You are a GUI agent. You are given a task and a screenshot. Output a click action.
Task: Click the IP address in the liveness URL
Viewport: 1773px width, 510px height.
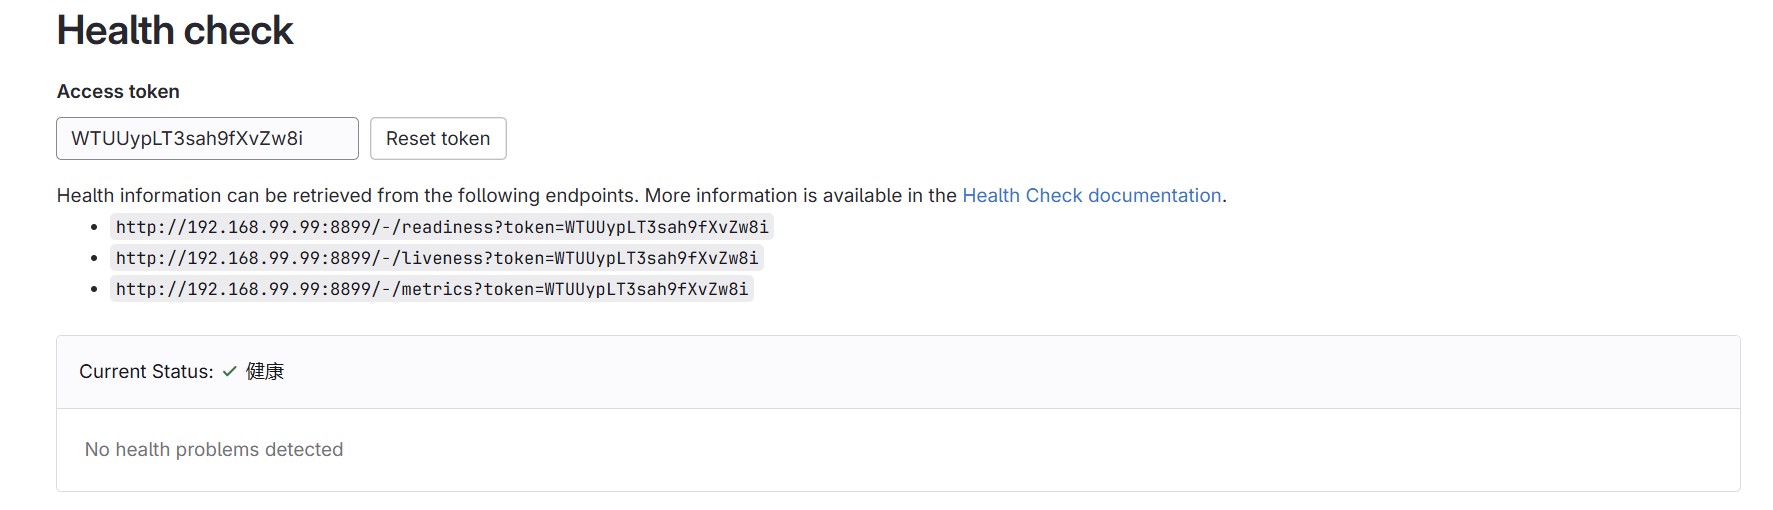tap(254, 259)
